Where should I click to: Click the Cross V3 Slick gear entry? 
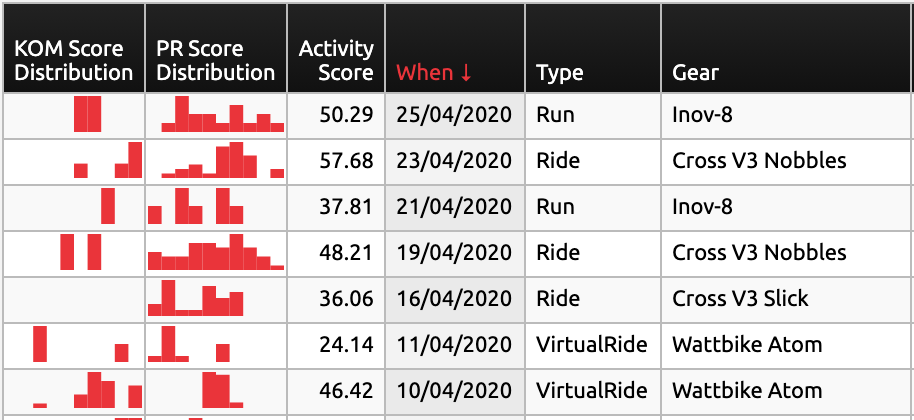coord(740,298)
